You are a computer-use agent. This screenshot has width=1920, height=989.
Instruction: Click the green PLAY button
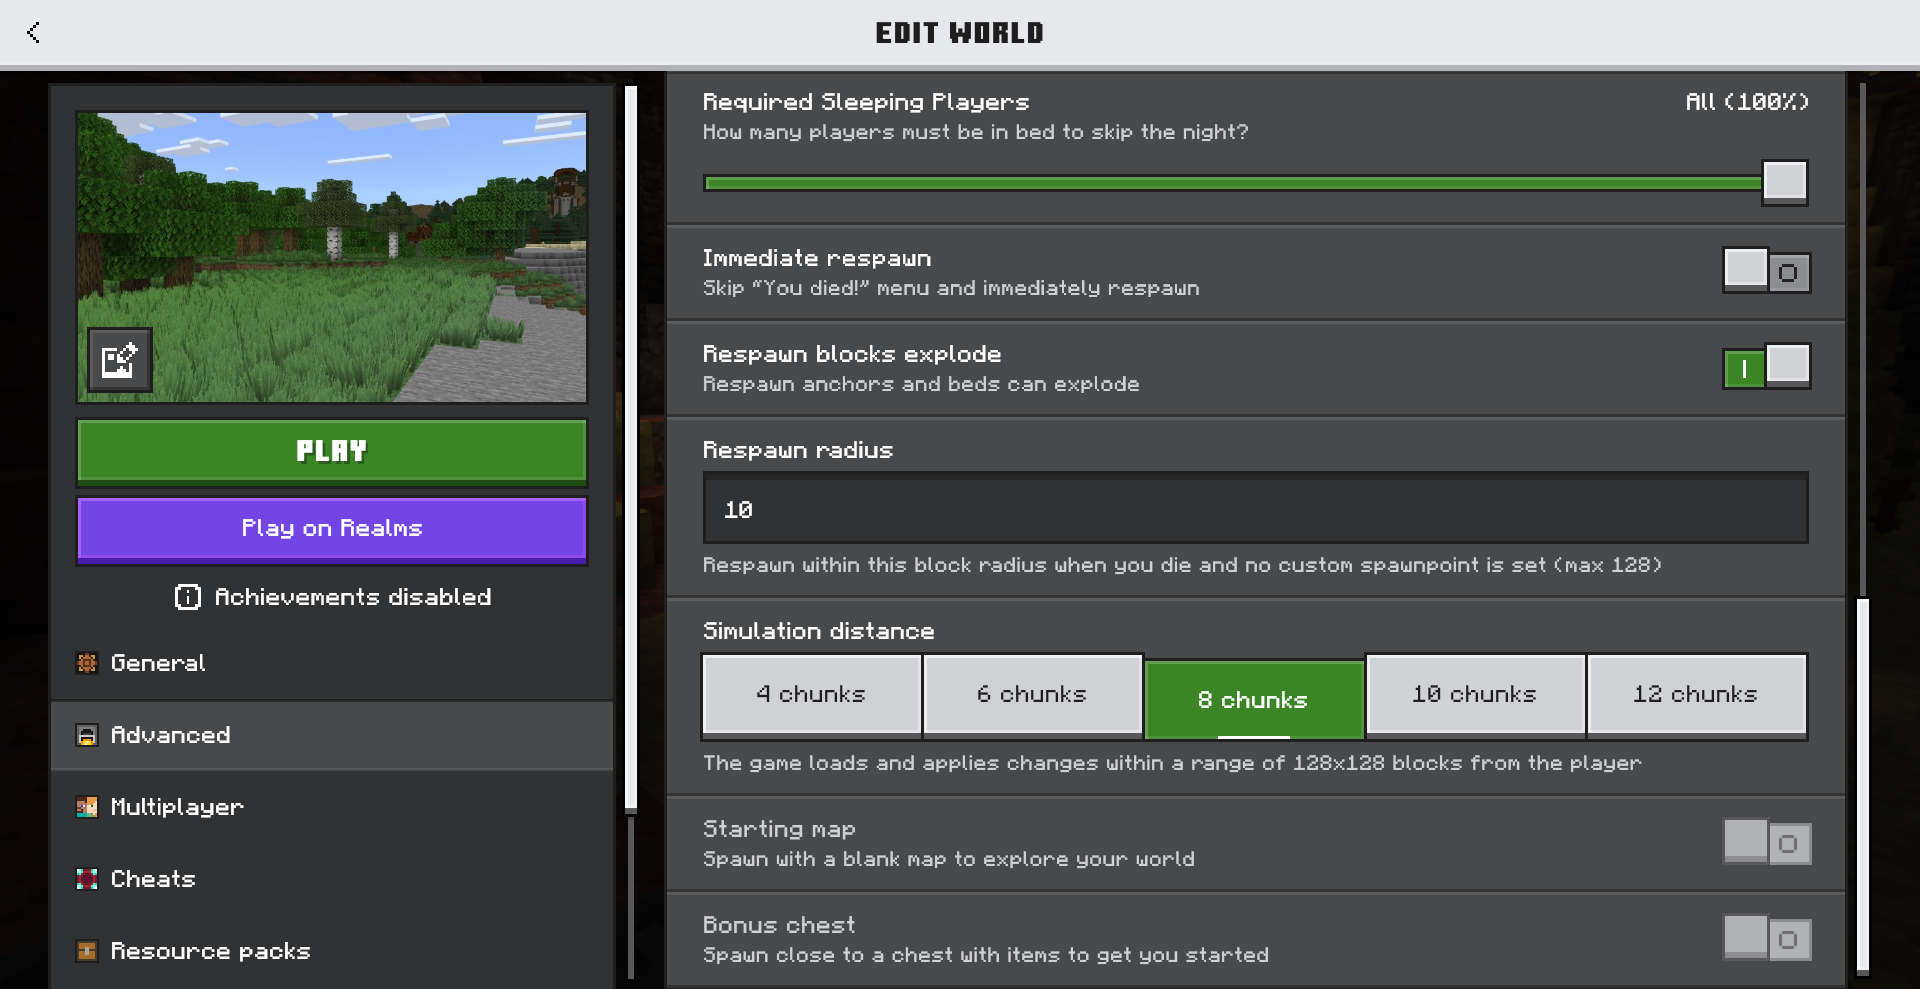(332, 452)
